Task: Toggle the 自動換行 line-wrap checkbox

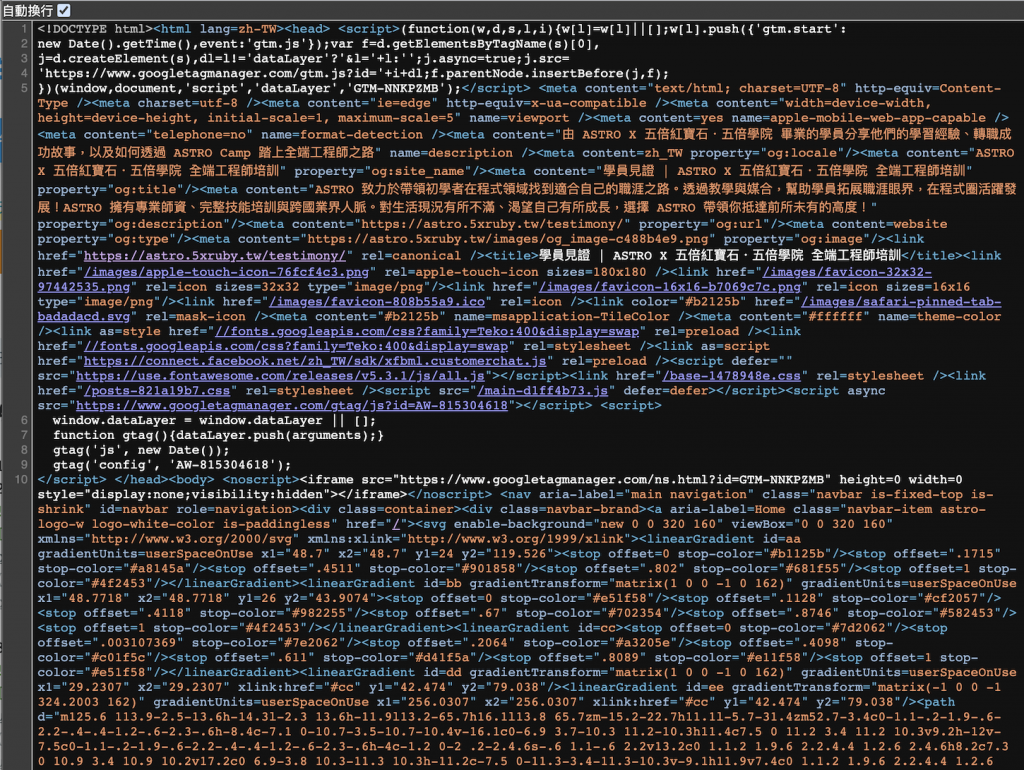Action: (63, 10)
